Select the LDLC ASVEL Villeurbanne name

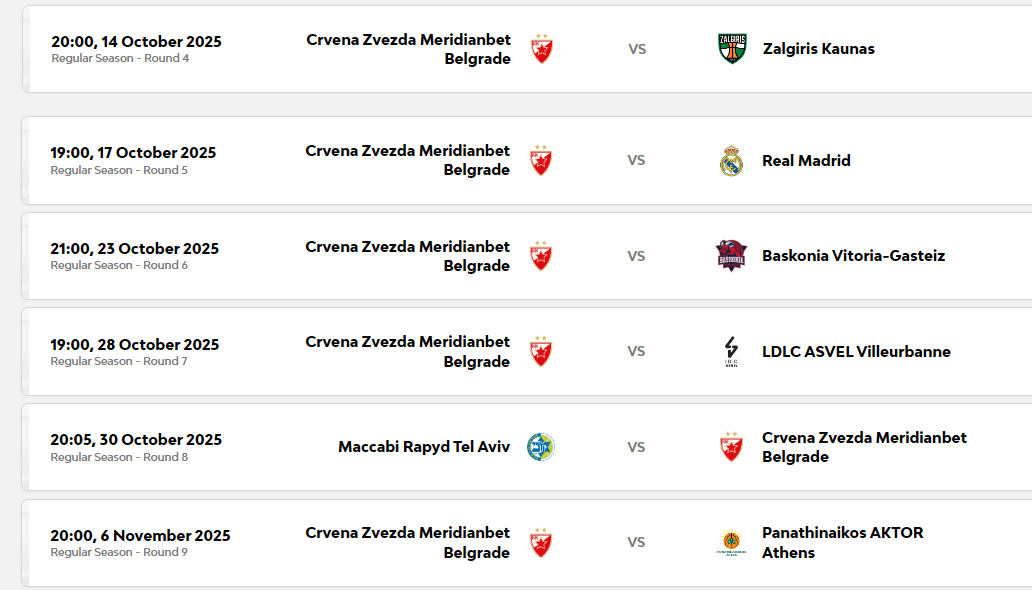click(x=856, y=352)
